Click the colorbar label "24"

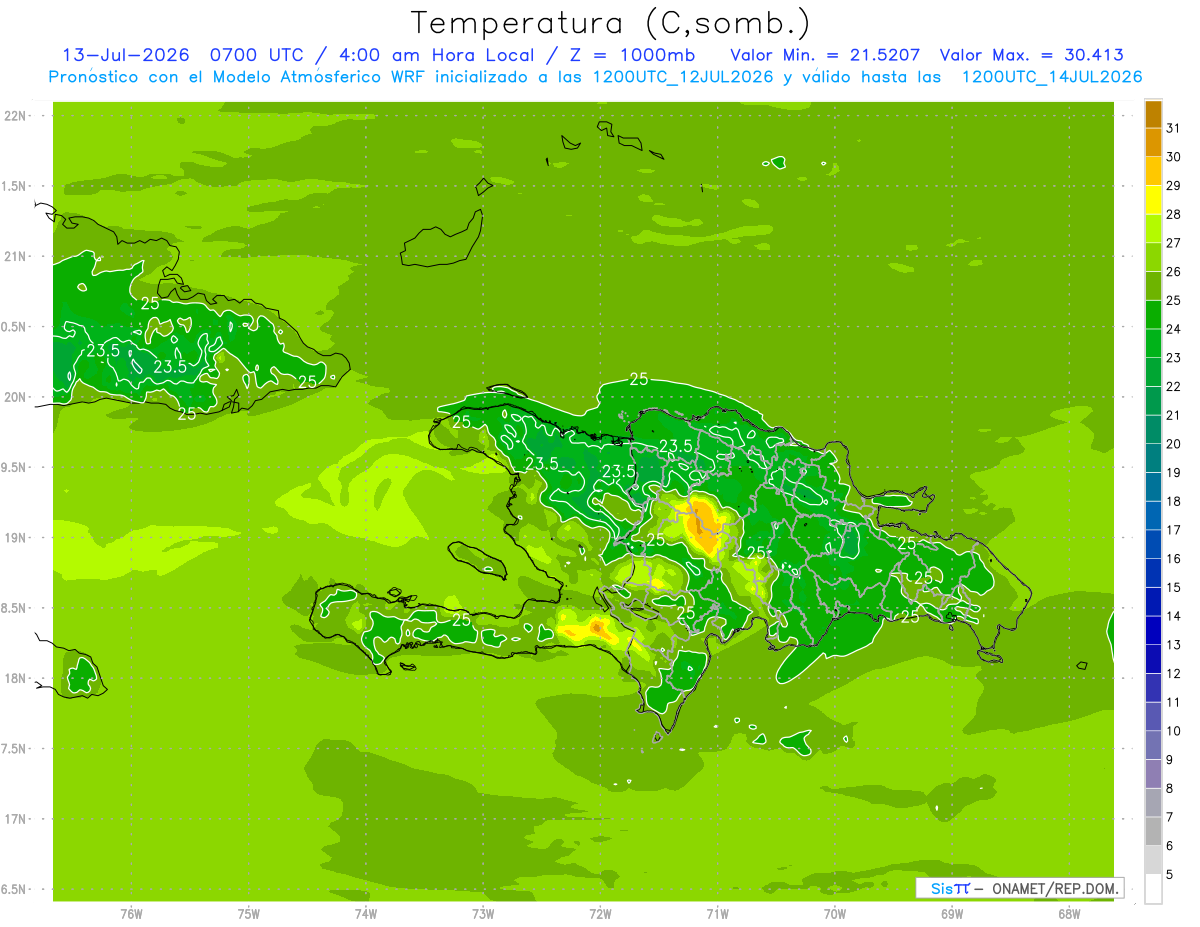pyautogui.click(x=1173, y=329)
